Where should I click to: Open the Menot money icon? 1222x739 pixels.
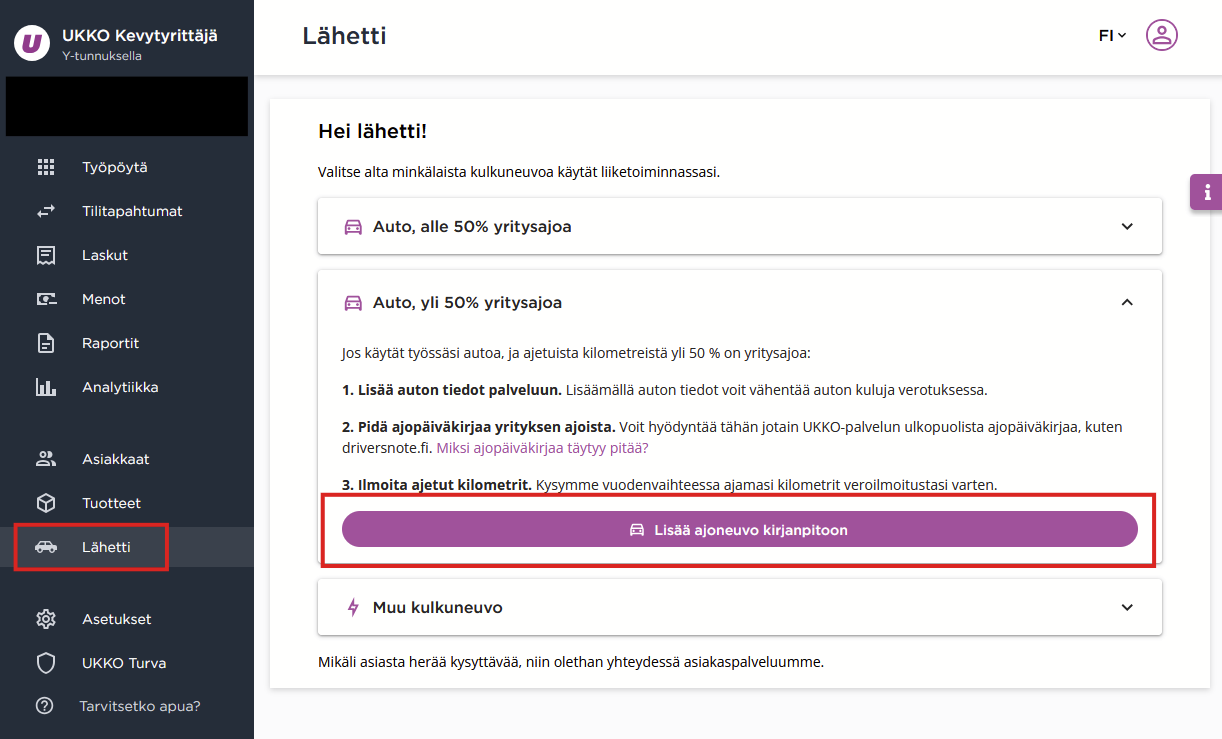pyautogui.click(x=46, y=299)
